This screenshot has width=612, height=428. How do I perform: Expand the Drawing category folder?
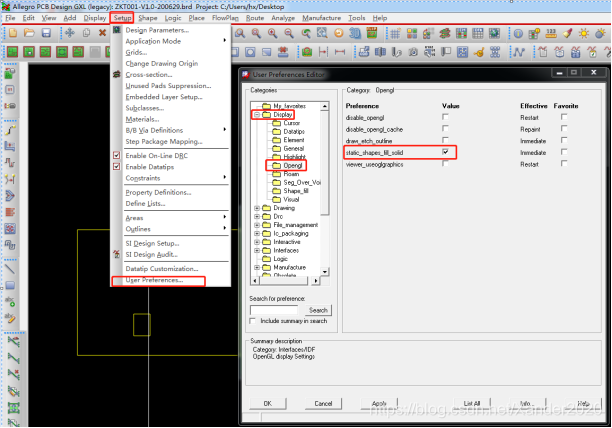pos(257,208)
